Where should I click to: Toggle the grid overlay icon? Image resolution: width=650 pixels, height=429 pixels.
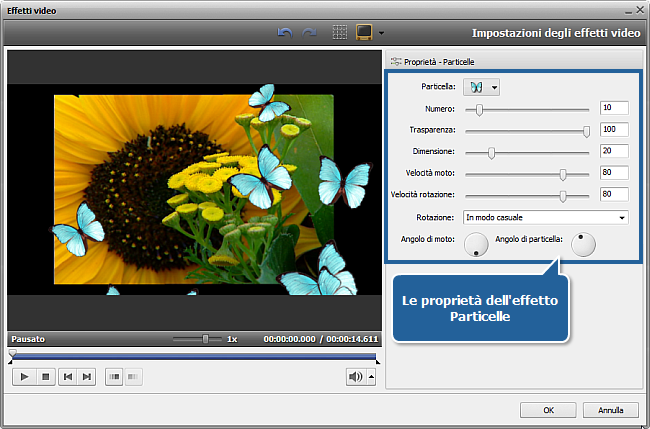(x=340, y=32)
